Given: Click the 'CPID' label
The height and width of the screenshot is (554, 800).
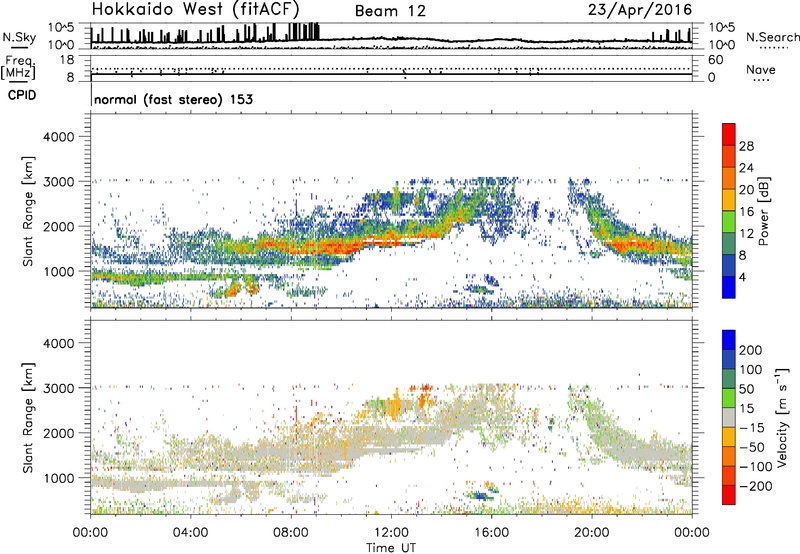Looking at the screenshot, I should (22, 95).
